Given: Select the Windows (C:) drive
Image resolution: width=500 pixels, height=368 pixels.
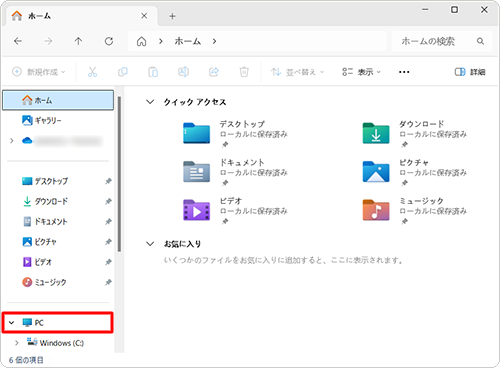Looking at the screenshot, I should 55,343.
